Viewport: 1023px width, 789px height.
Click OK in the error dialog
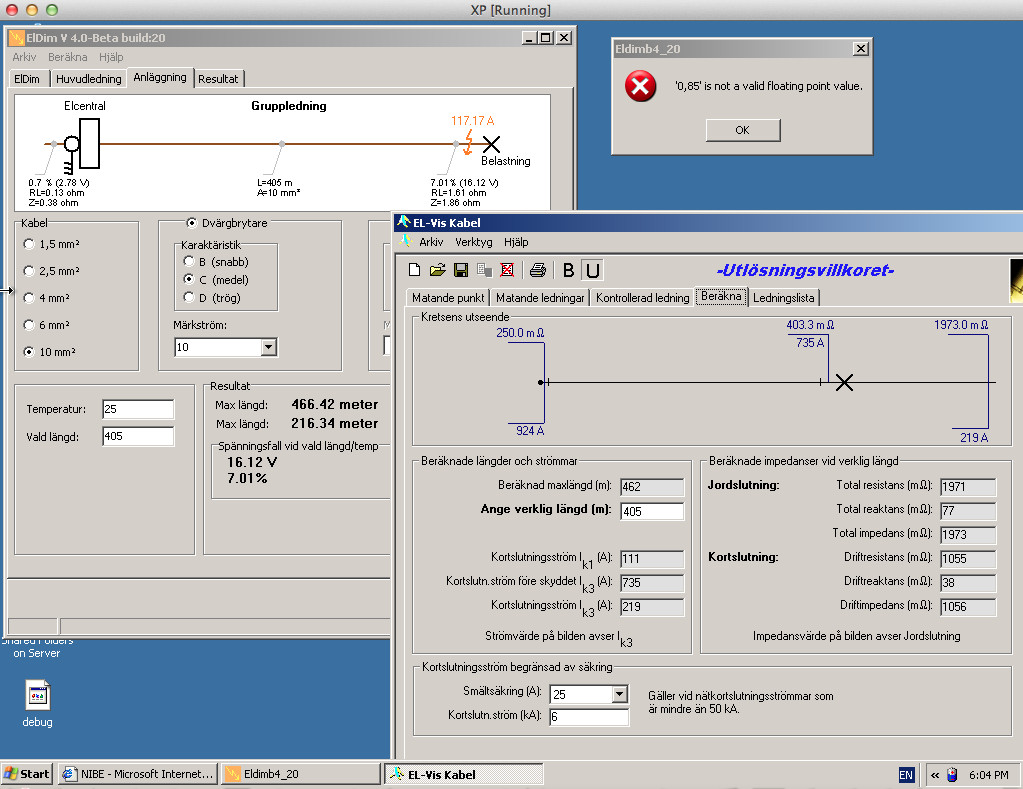pos(742,130)
